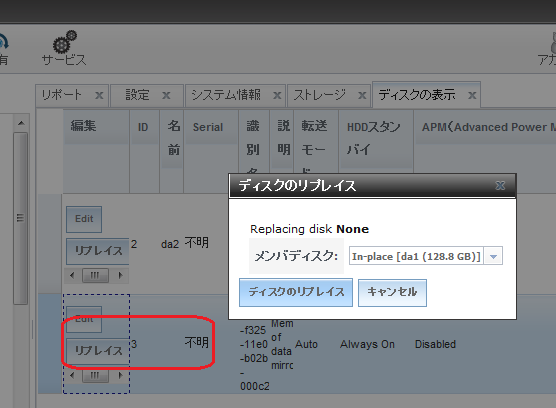Viewport: 556px width, 408px height.
Task: Close the ストレージ tab
Action: click(x=362, y=95)
